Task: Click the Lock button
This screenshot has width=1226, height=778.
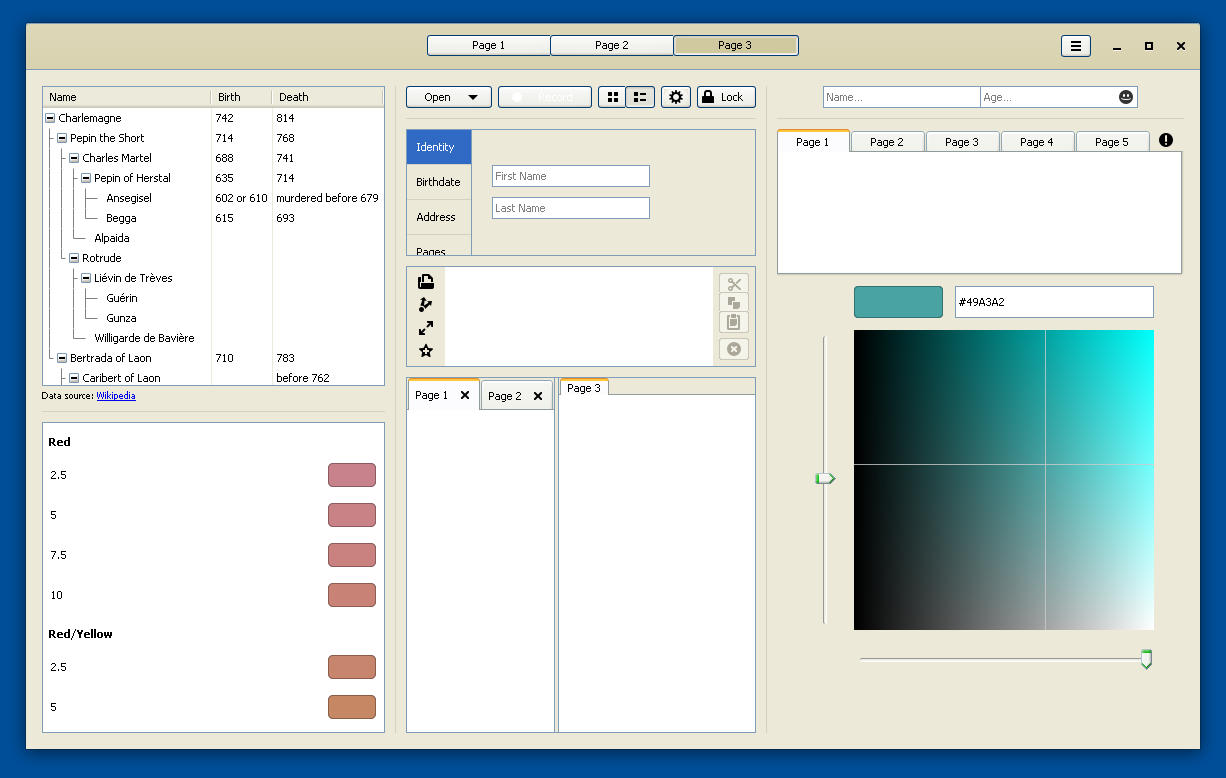Action: tap(726, 97)
